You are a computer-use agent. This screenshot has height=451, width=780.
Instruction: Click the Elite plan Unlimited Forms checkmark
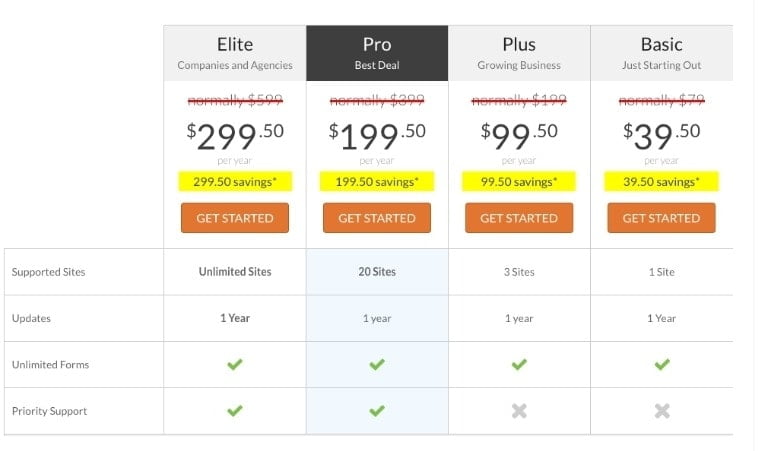235,364
